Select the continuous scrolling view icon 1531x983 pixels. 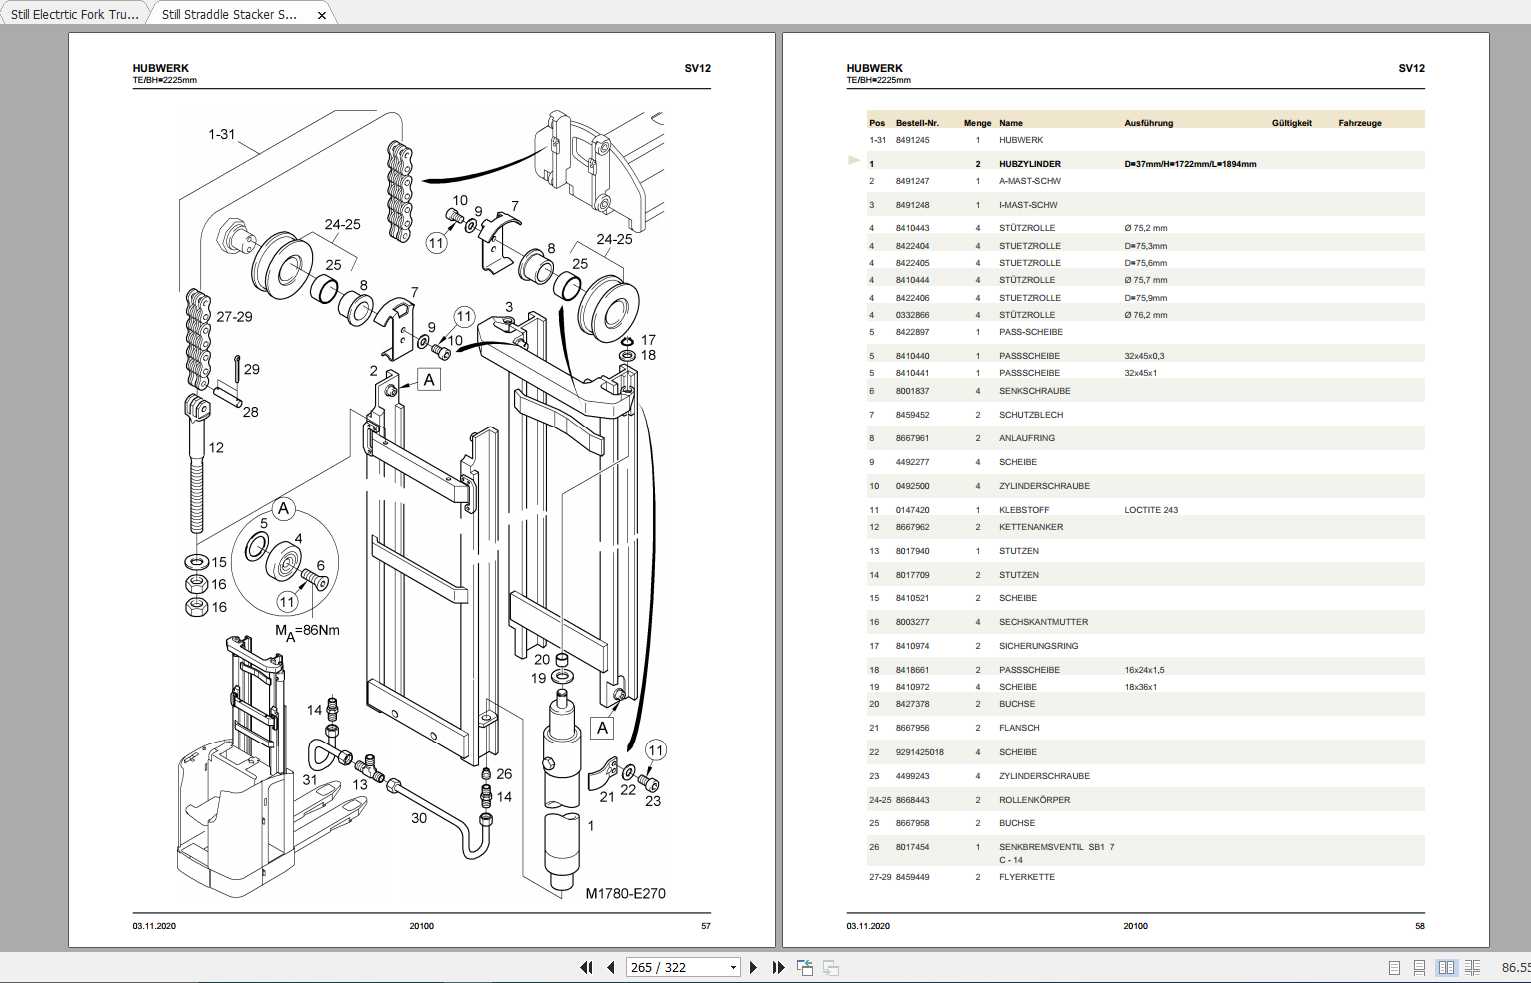[x=1420, y=967]
